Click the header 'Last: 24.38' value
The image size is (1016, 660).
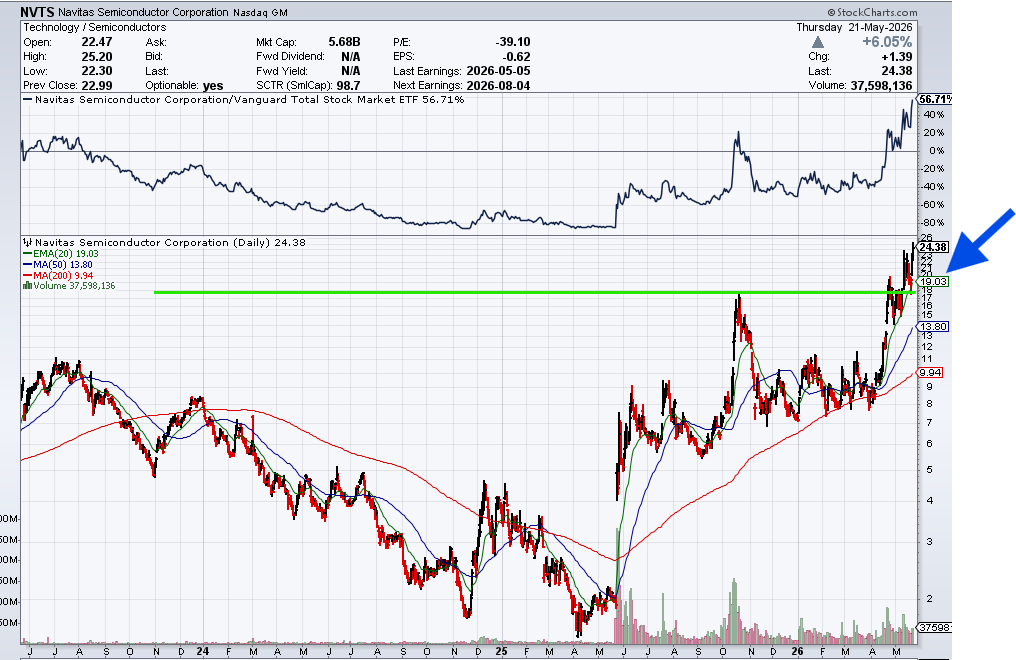[x=897, y=71]
